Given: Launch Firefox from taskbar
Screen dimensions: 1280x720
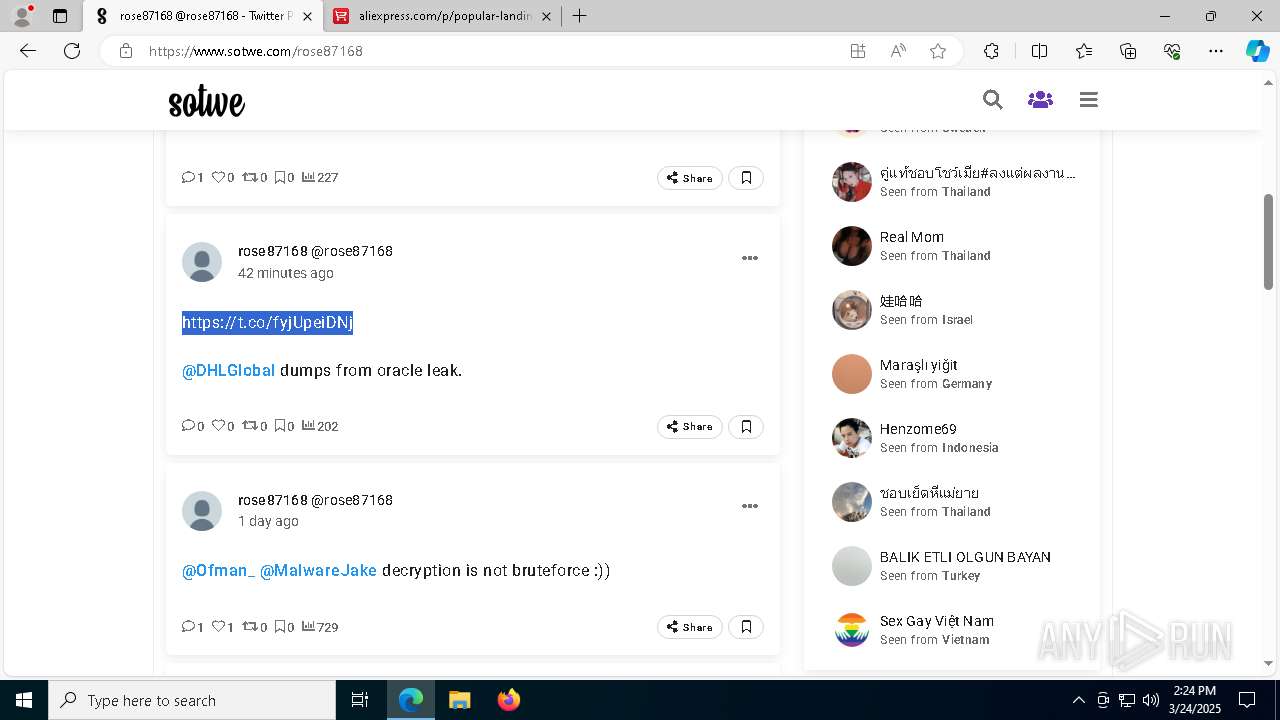Looking at the screenshot, I should click(508, 700).
